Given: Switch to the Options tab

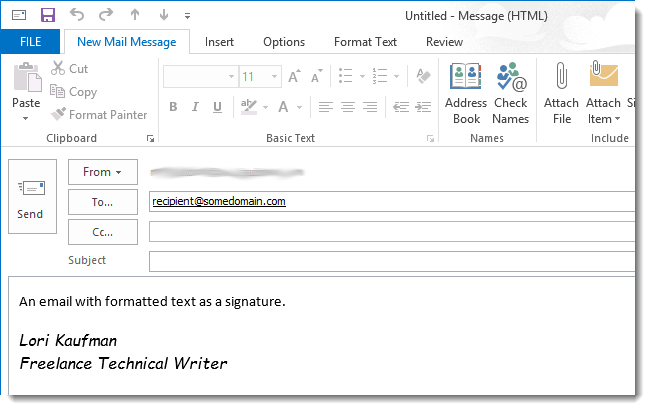Looking at the screenshot, I should (284, 42).
